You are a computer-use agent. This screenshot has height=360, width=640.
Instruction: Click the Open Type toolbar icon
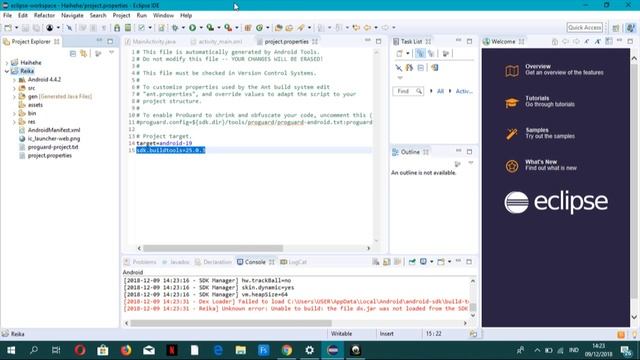pos(278,27)
